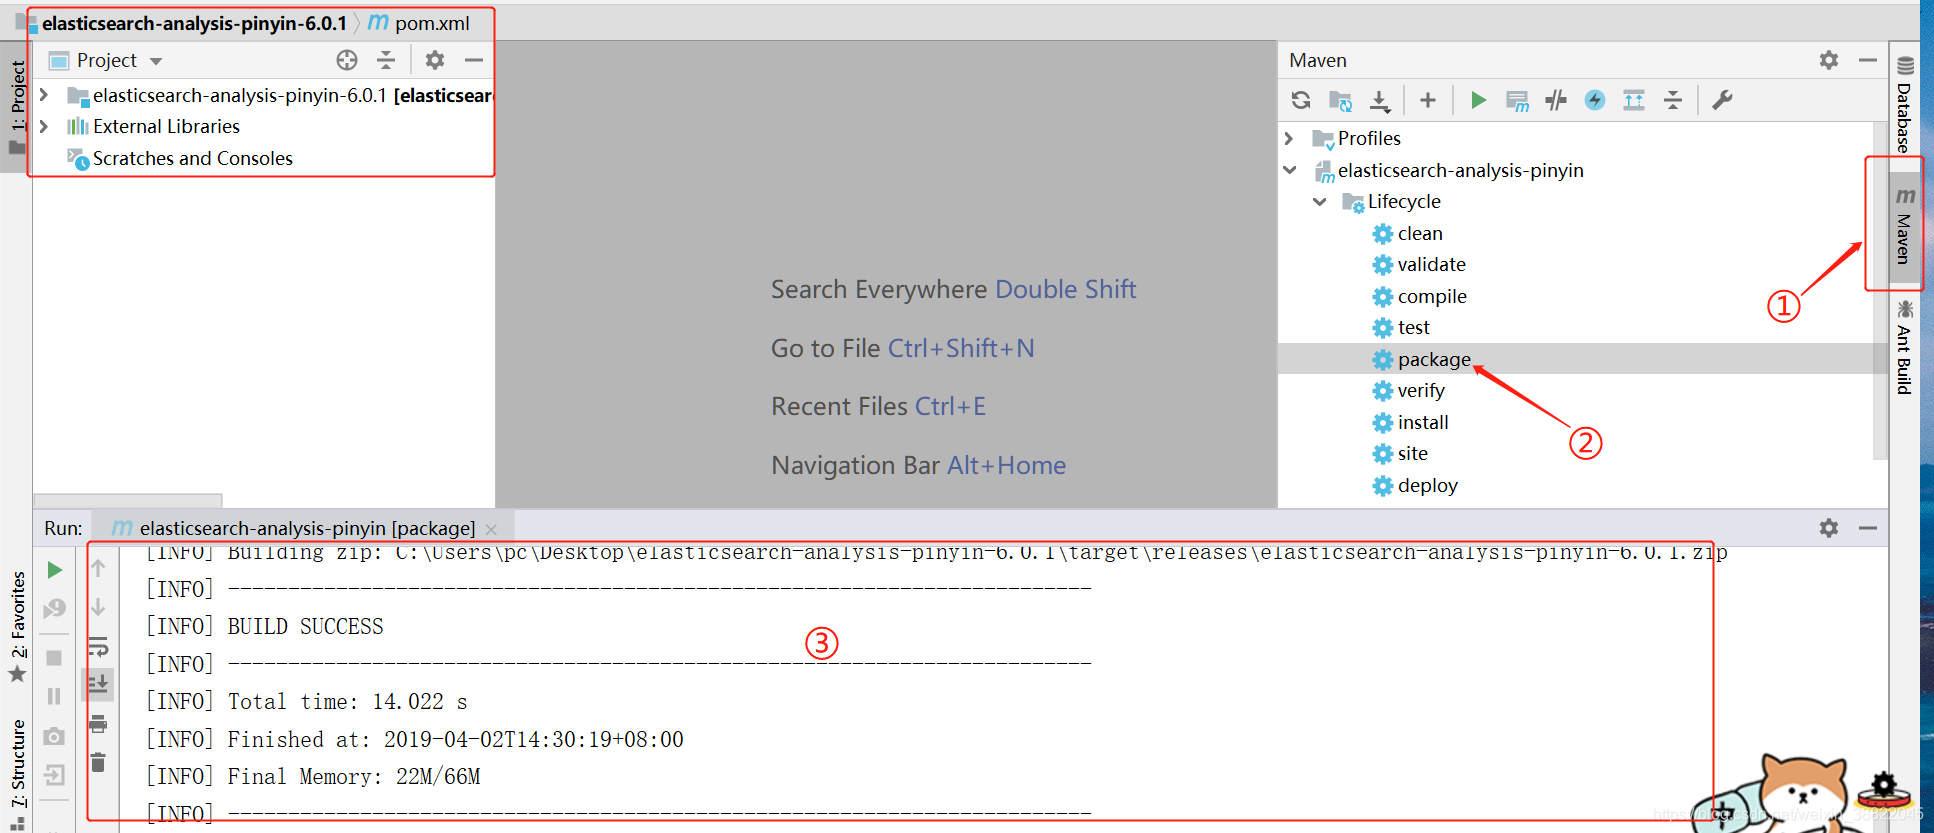
Task: Clear all console output trash icon
Action: click(x=98, y=763)
